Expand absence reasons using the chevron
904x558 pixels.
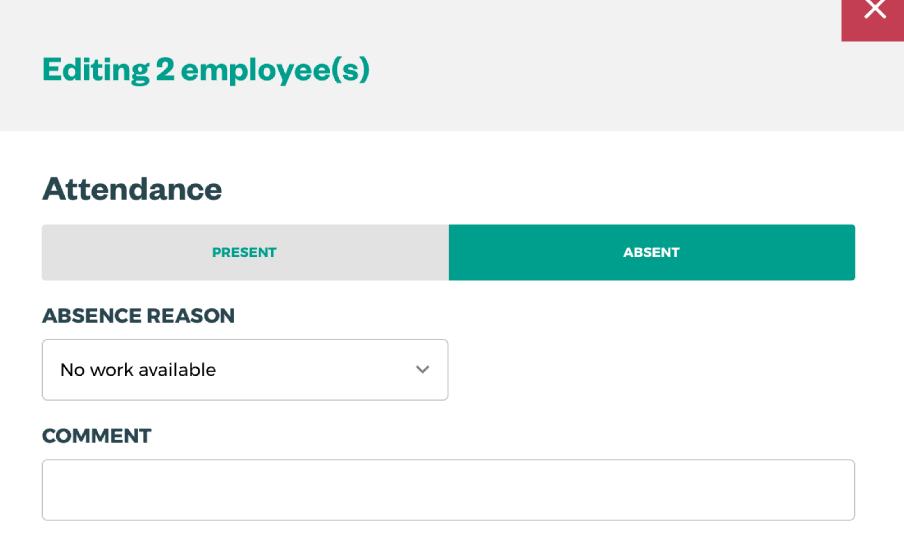(x=422, y=370)
